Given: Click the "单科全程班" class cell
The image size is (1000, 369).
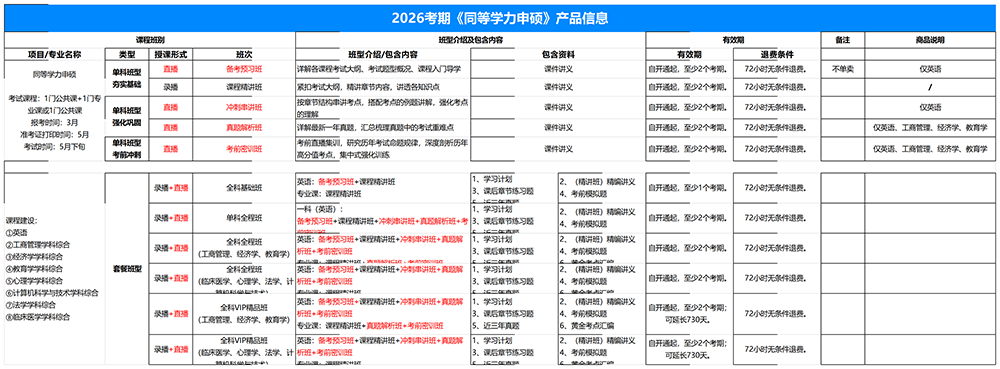Looking at the screenshot, I should point(244,219).
